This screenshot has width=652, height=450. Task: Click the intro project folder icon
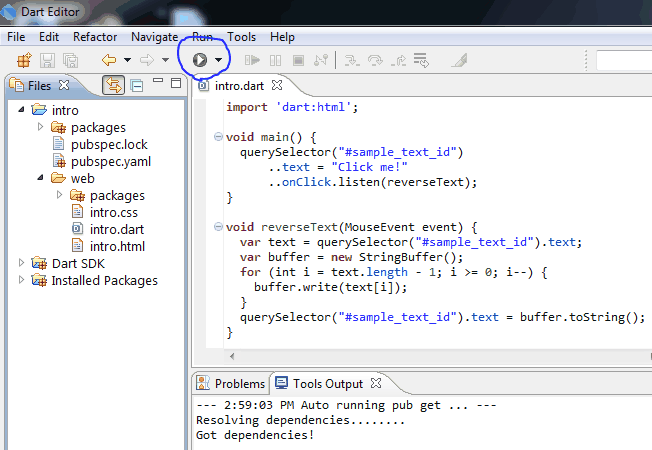tap(39, 110)
